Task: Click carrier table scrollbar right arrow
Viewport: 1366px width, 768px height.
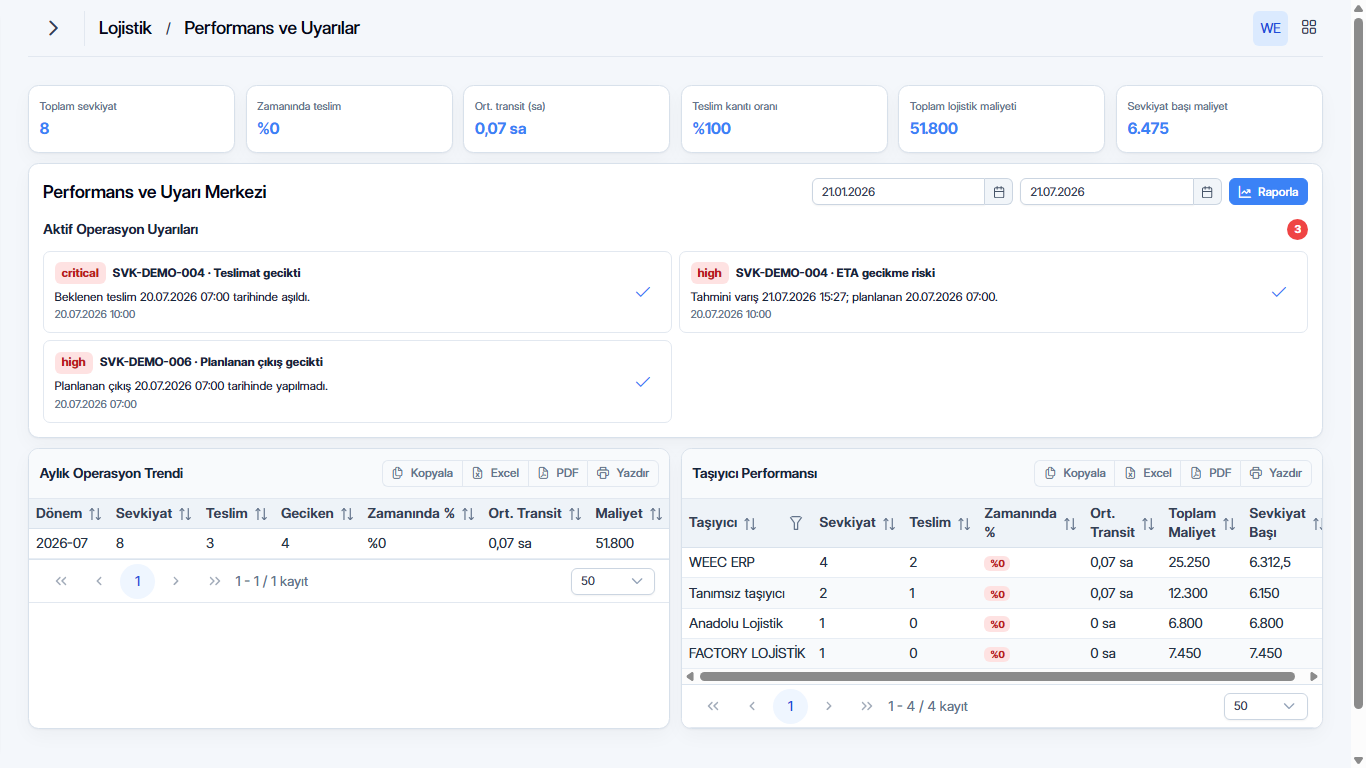Action: pyautogui.click(x=1314, y=677)
